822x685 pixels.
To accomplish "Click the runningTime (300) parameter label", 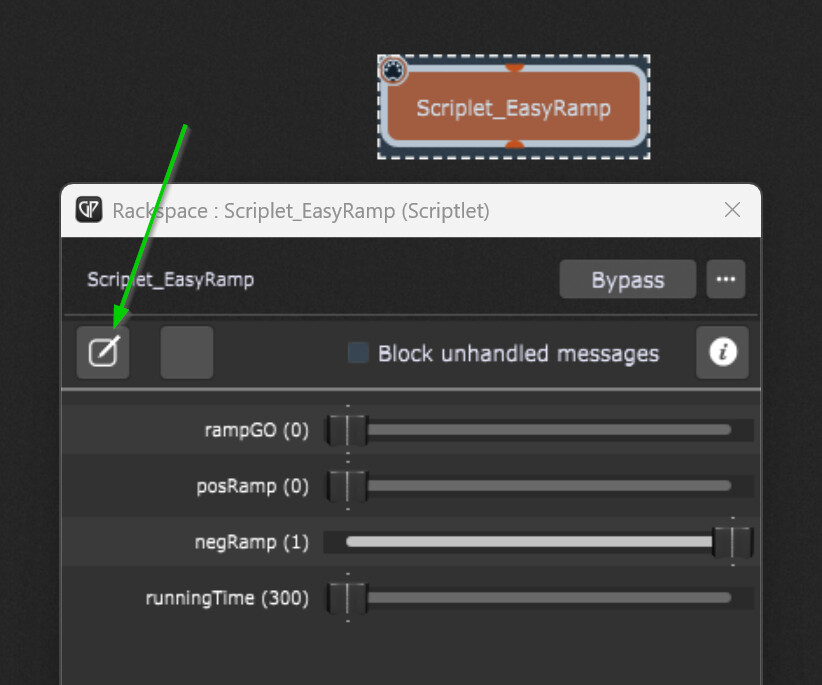I will [227, 598].
